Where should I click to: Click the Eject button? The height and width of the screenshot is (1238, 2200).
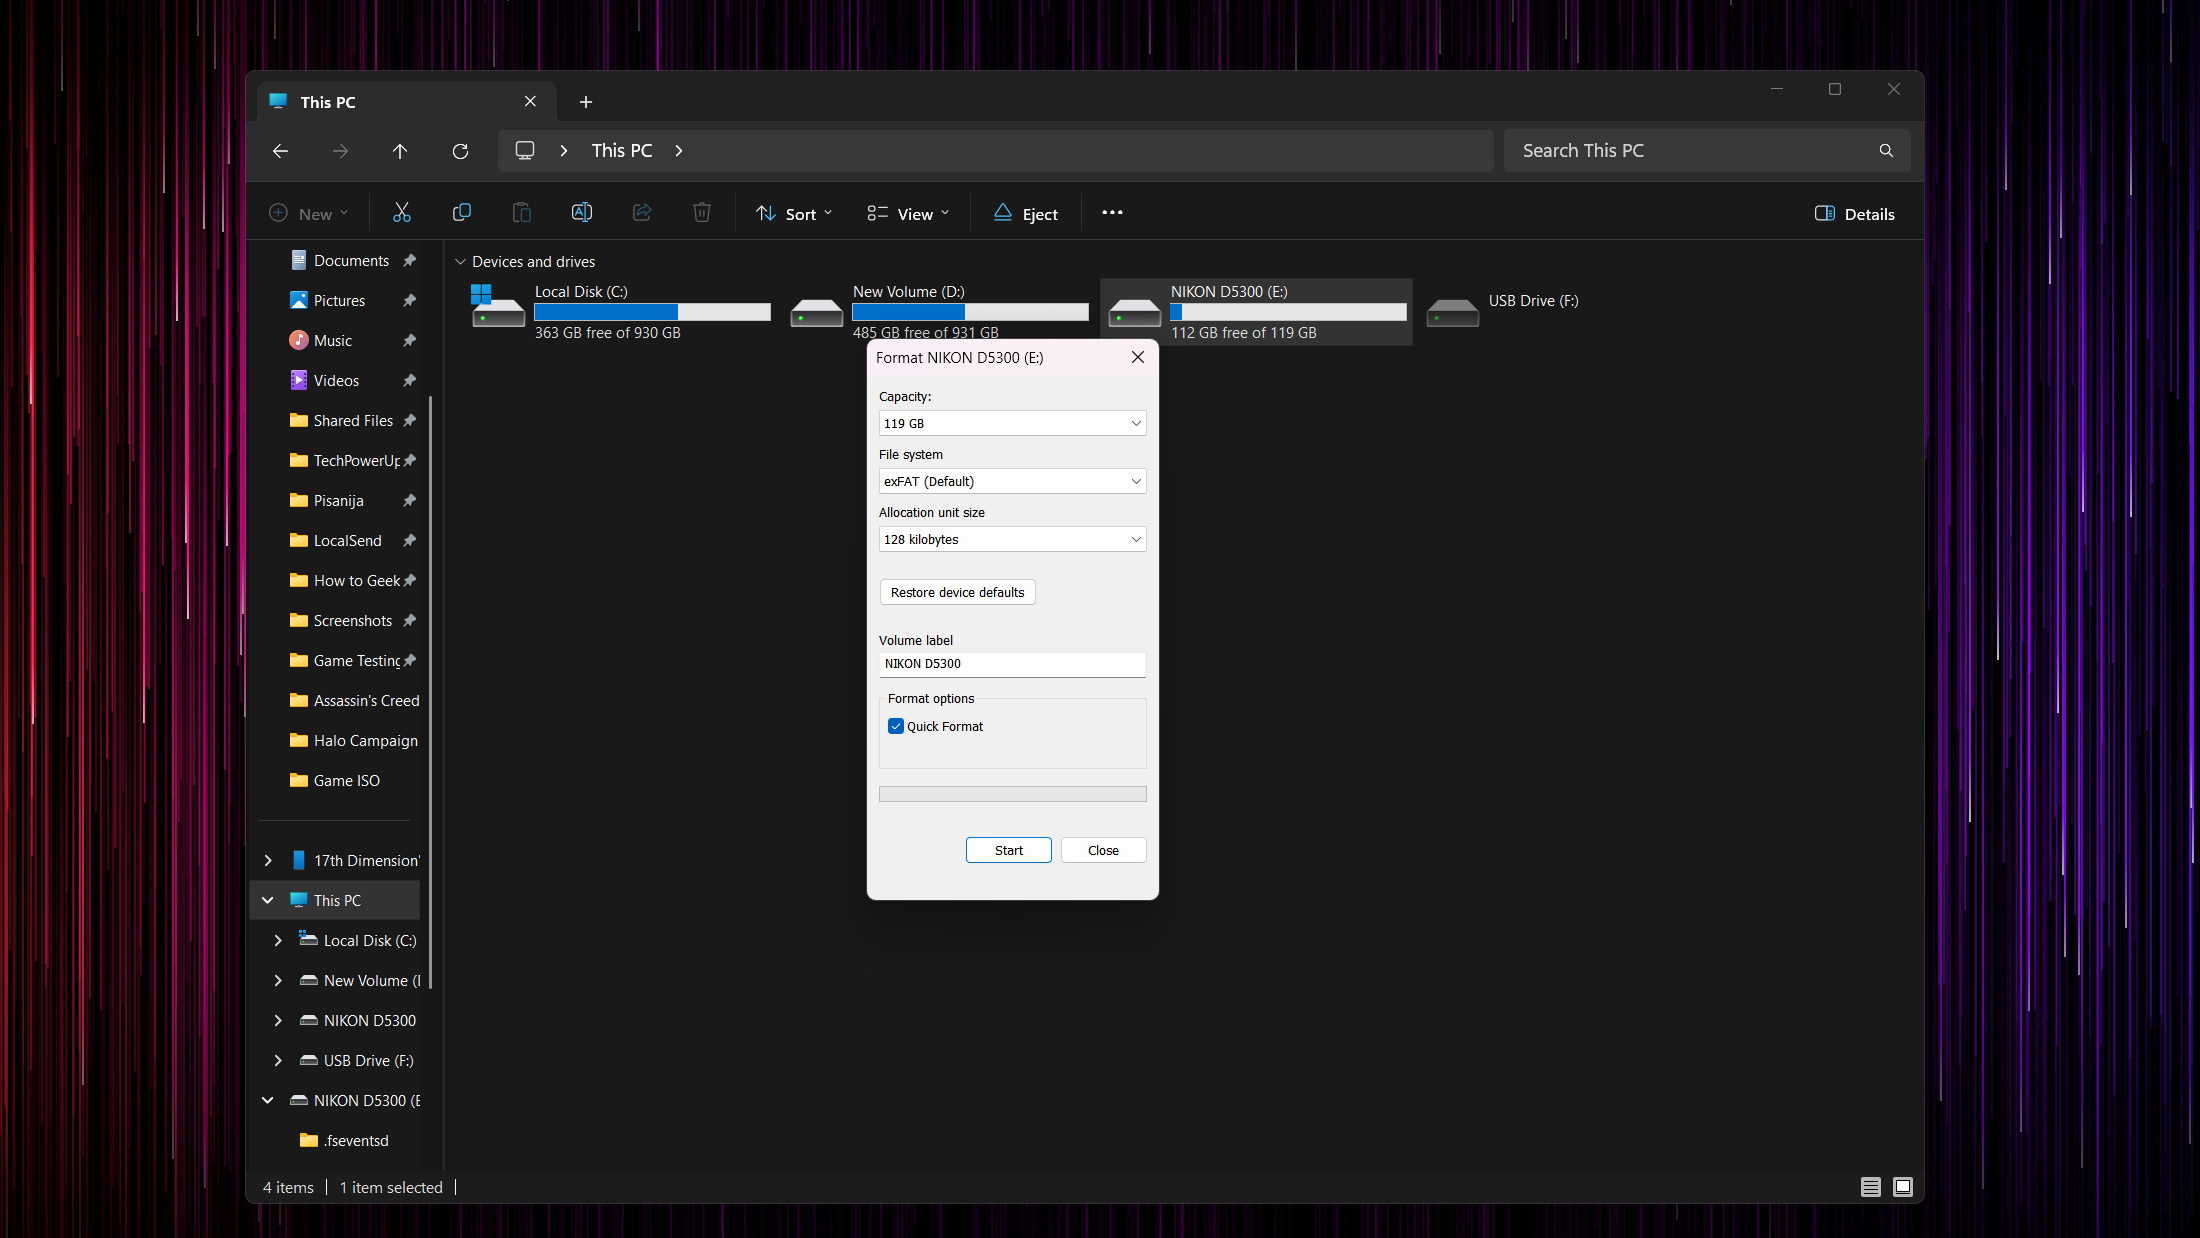(x=1026, y=213)
